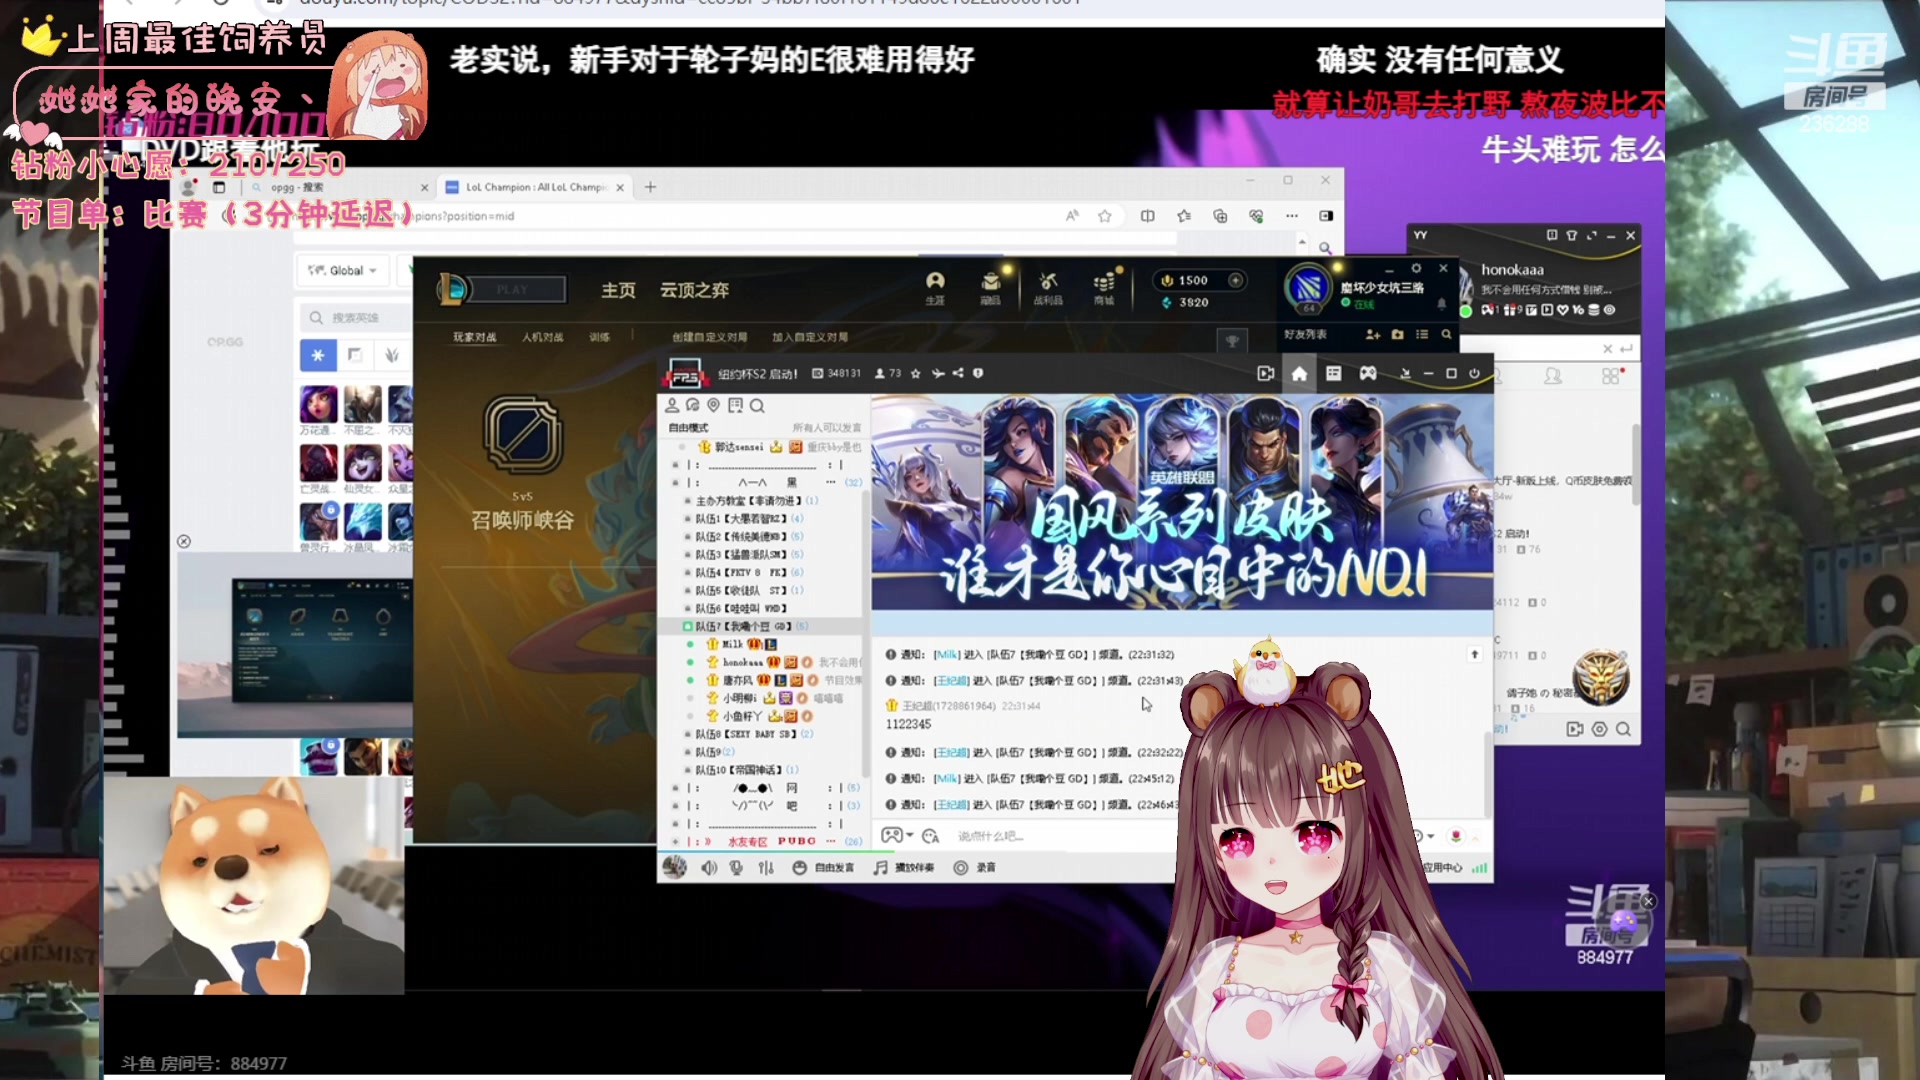Open LoL collection 藏品 icon
Image resolution: width=1920 pixels, height=1080 pixels.
coord(990,287)
